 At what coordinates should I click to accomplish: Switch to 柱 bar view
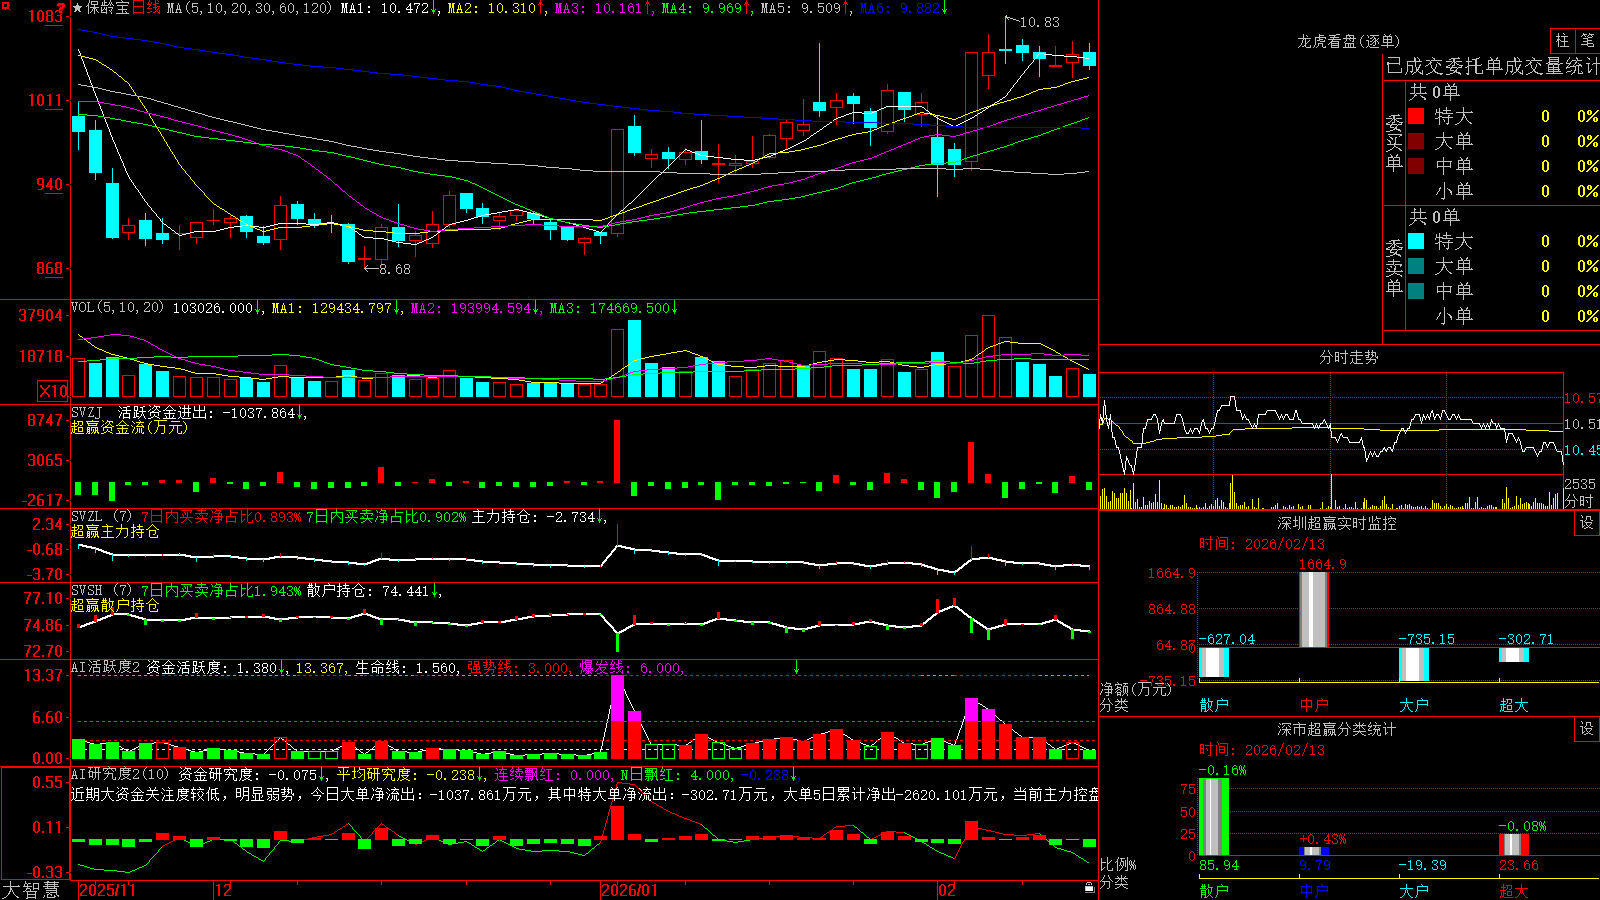pyautogui.click(x=1562, y=40)
